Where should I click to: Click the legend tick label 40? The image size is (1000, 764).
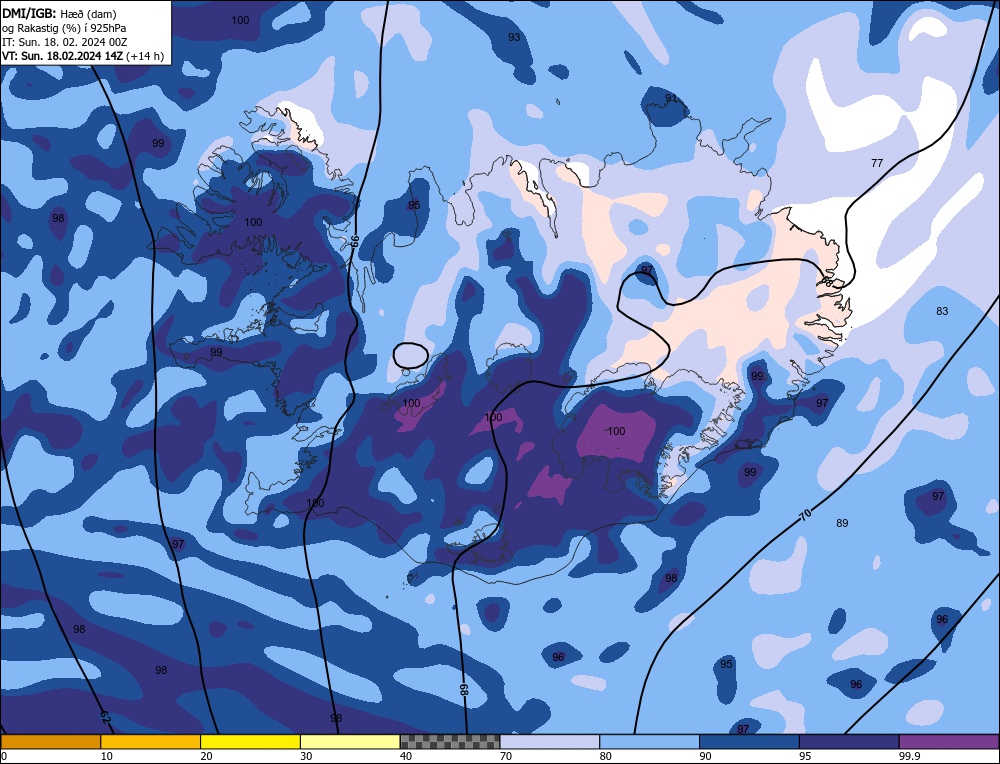(406, 756)
